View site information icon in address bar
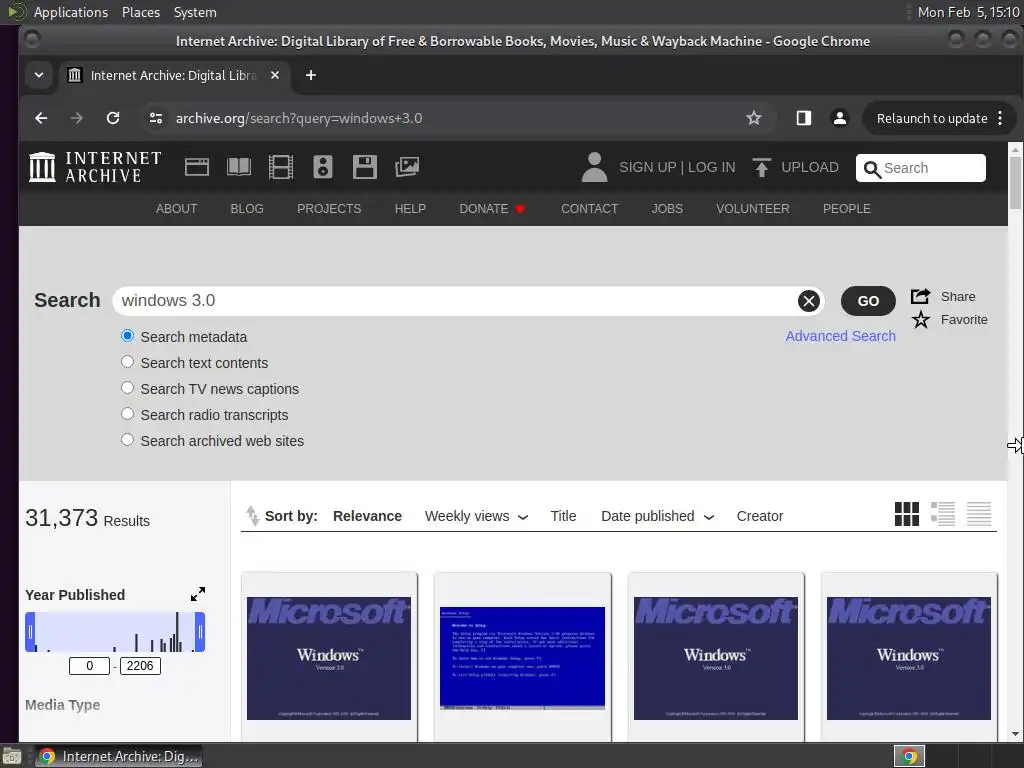The width and height of the screenshot is (1024, 768). click(155, 118)
